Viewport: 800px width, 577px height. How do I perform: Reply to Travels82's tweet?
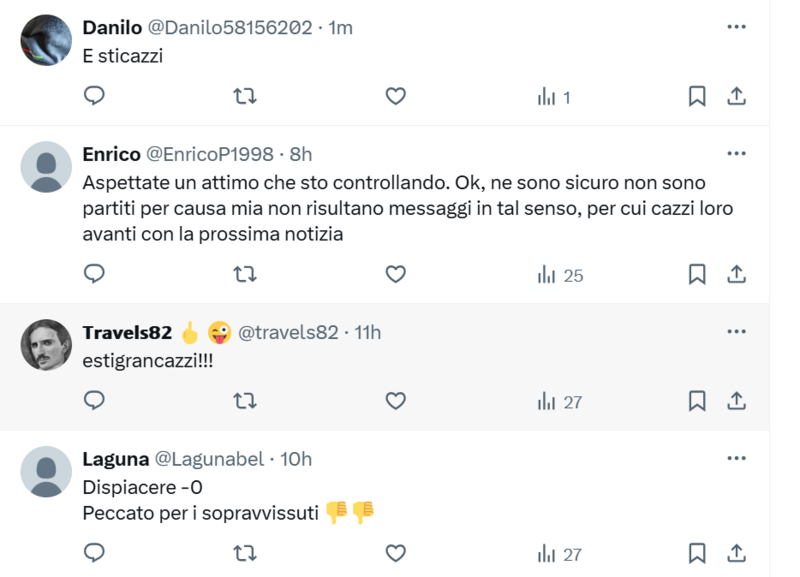tap(94, 401)
